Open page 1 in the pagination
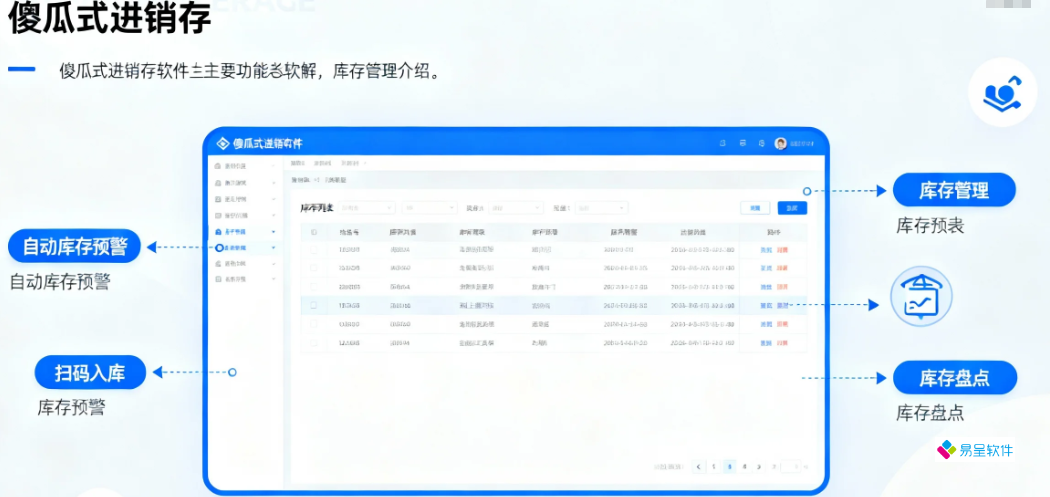The width and height of the screenshot is (1050, 497). tap(714, 466)
